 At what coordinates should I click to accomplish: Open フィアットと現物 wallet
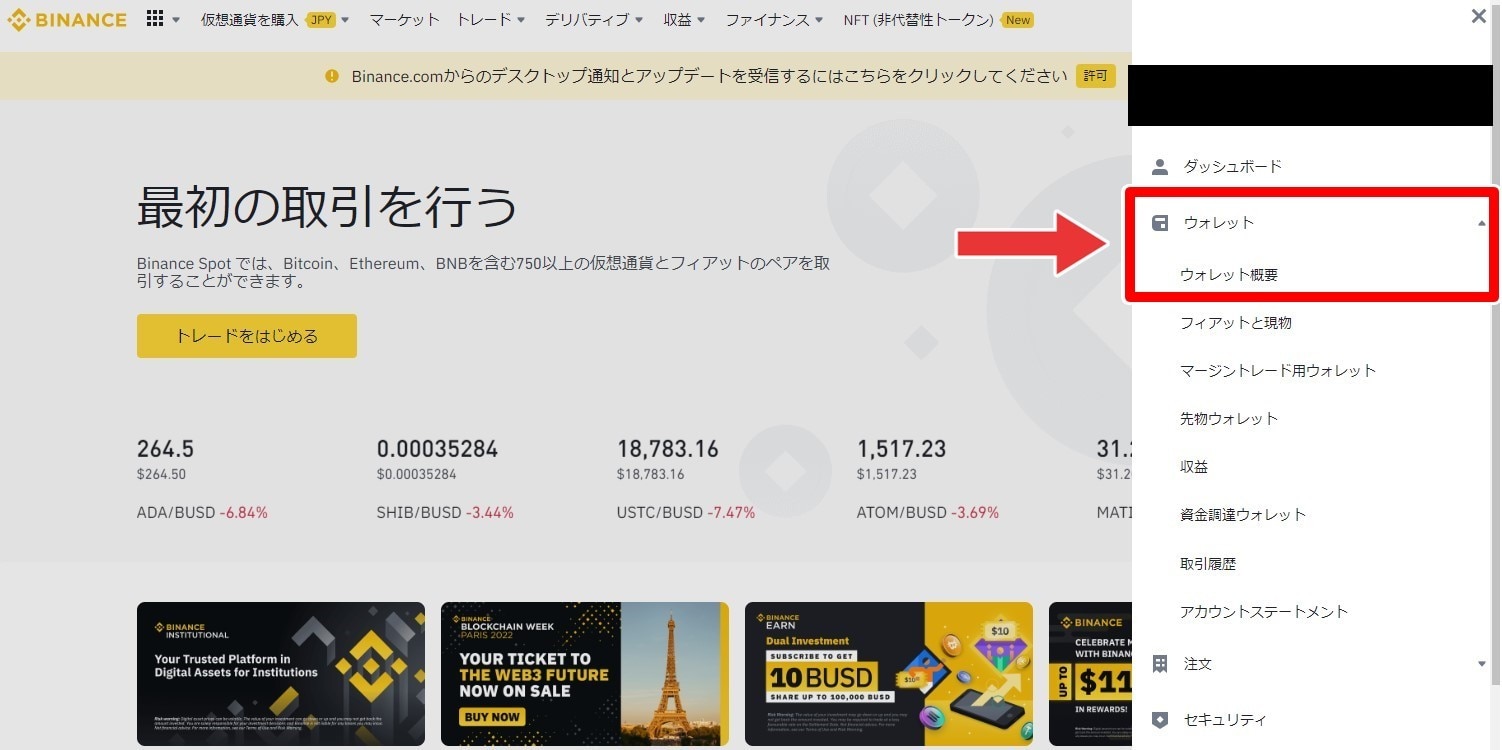(x=1236, y=323)
